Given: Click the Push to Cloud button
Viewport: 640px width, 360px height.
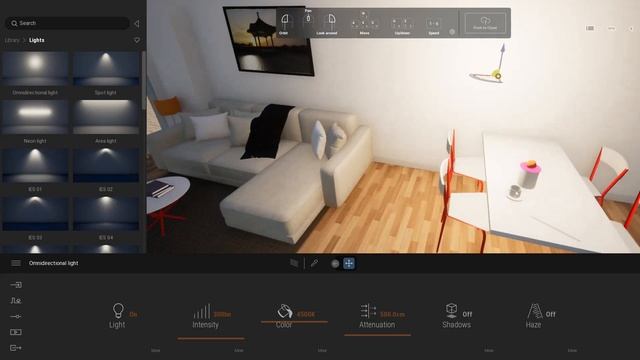Looking at the screenshot, I should [x=485, y=23].
